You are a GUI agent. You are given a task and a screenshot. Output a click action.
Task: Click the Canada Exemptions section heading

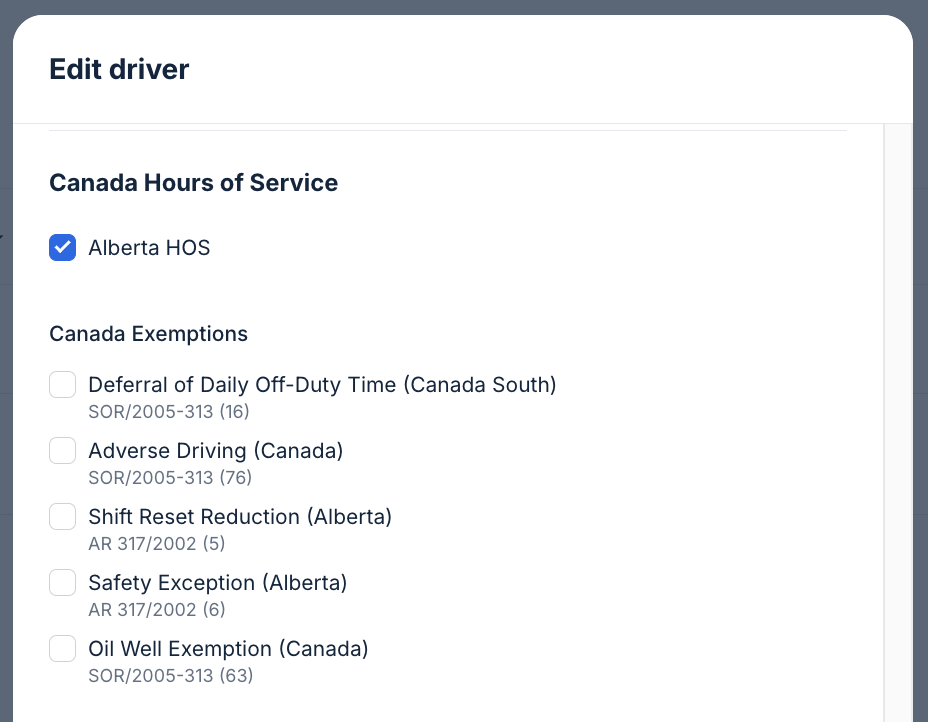(x=149, y=333)
